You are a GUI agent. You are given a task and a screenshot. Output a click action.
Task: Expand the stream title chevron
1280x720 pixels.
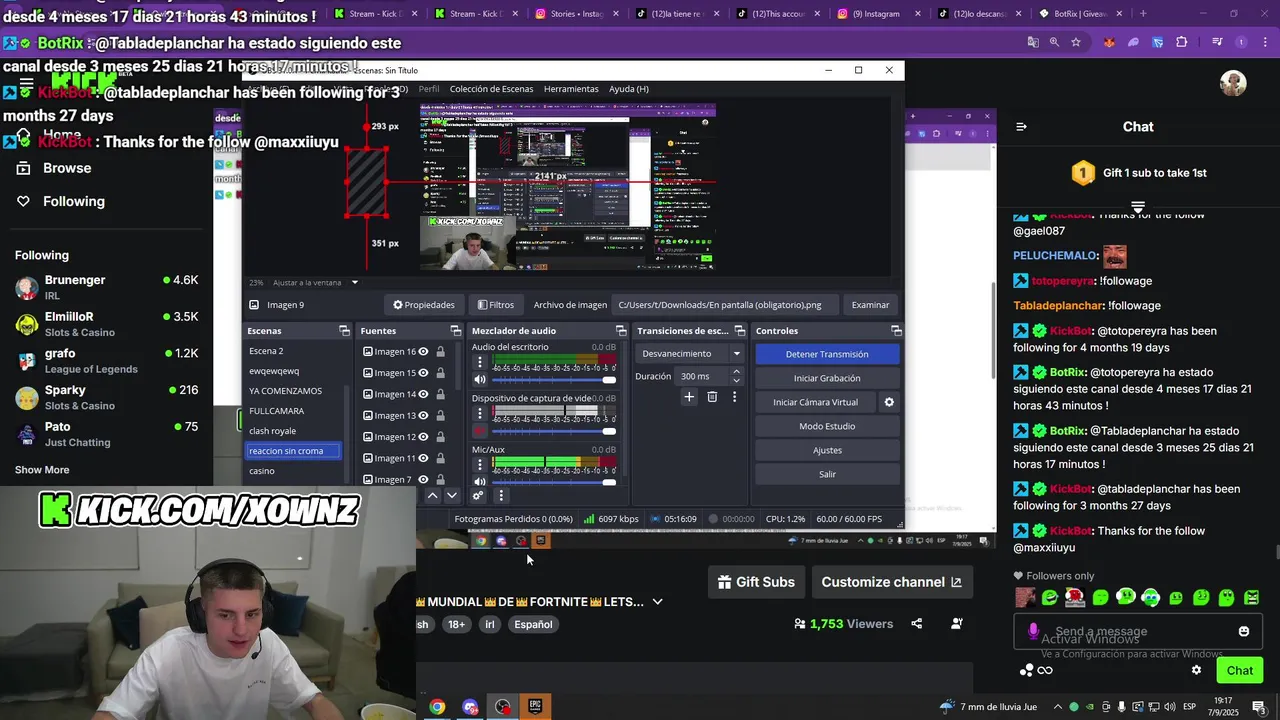(657, 602)
